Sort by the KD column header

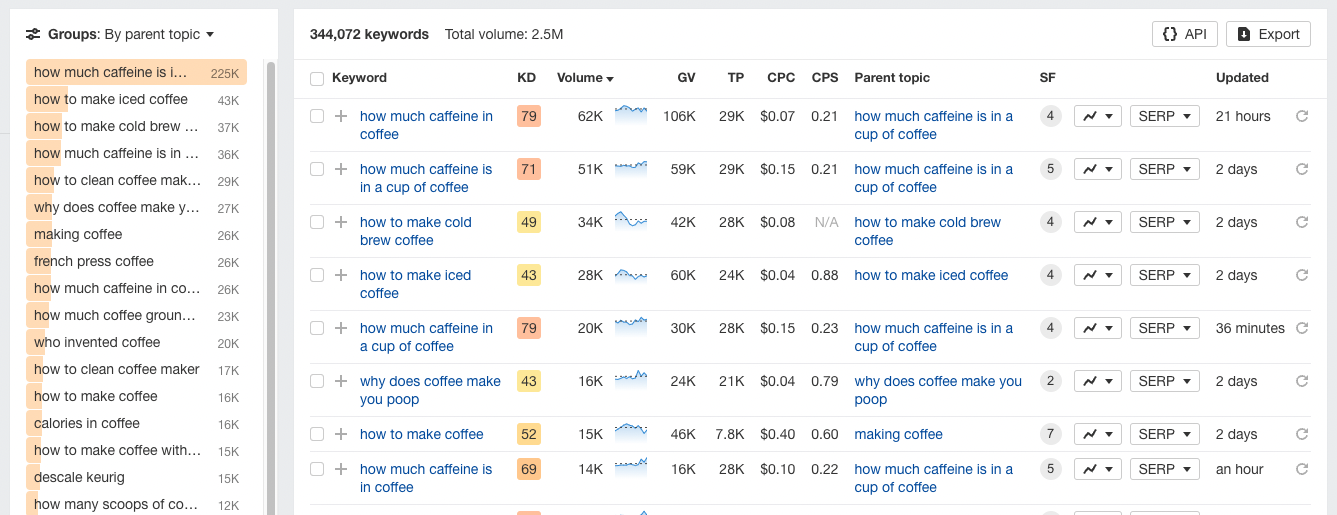(x=526, y=78)
